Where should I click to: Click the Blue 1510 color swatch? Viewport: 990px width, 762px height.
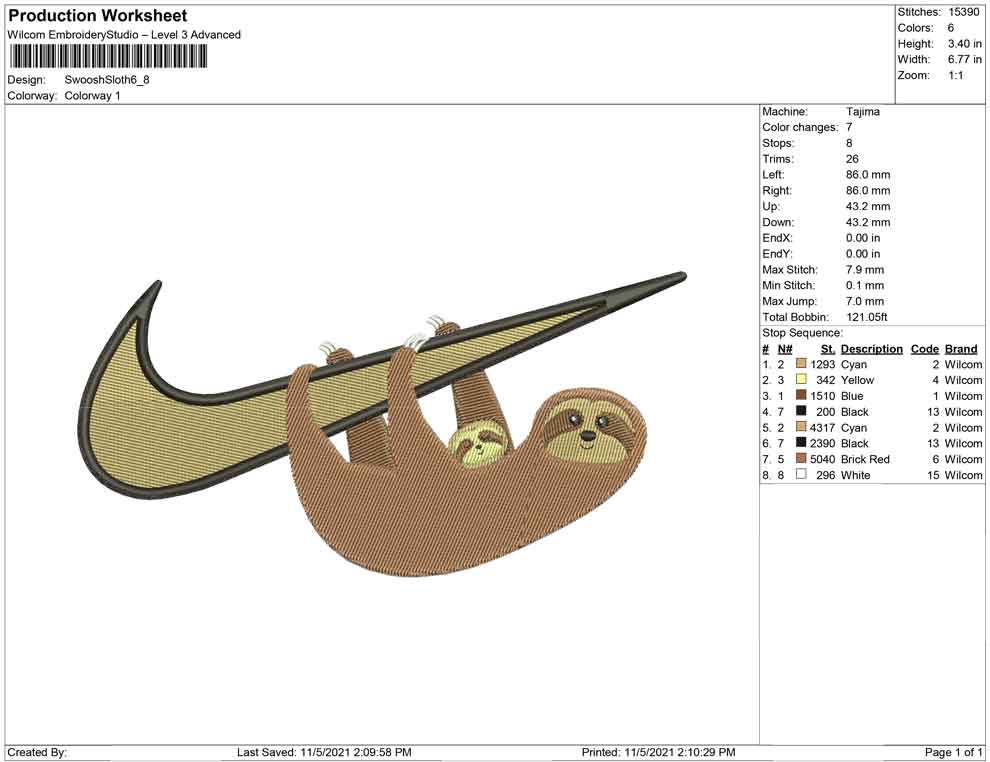click(801, 395)
